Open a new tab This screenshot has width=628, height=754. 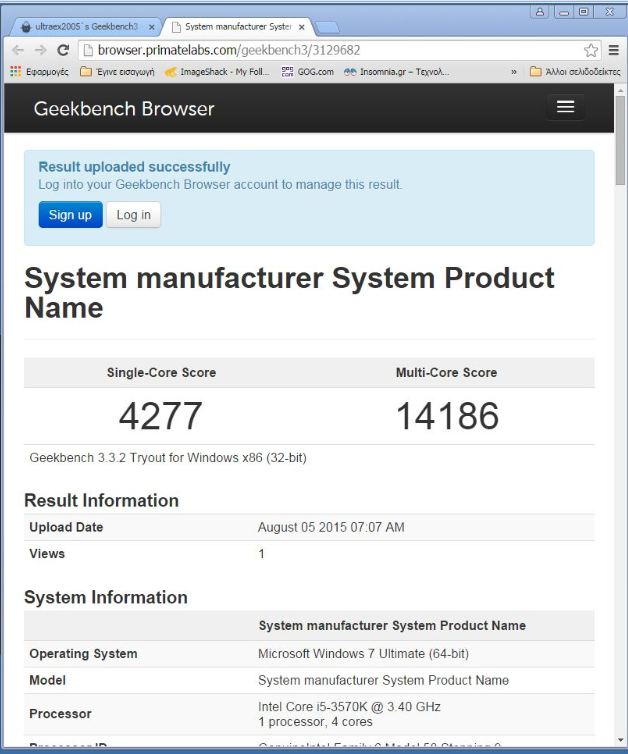[327, 28]
